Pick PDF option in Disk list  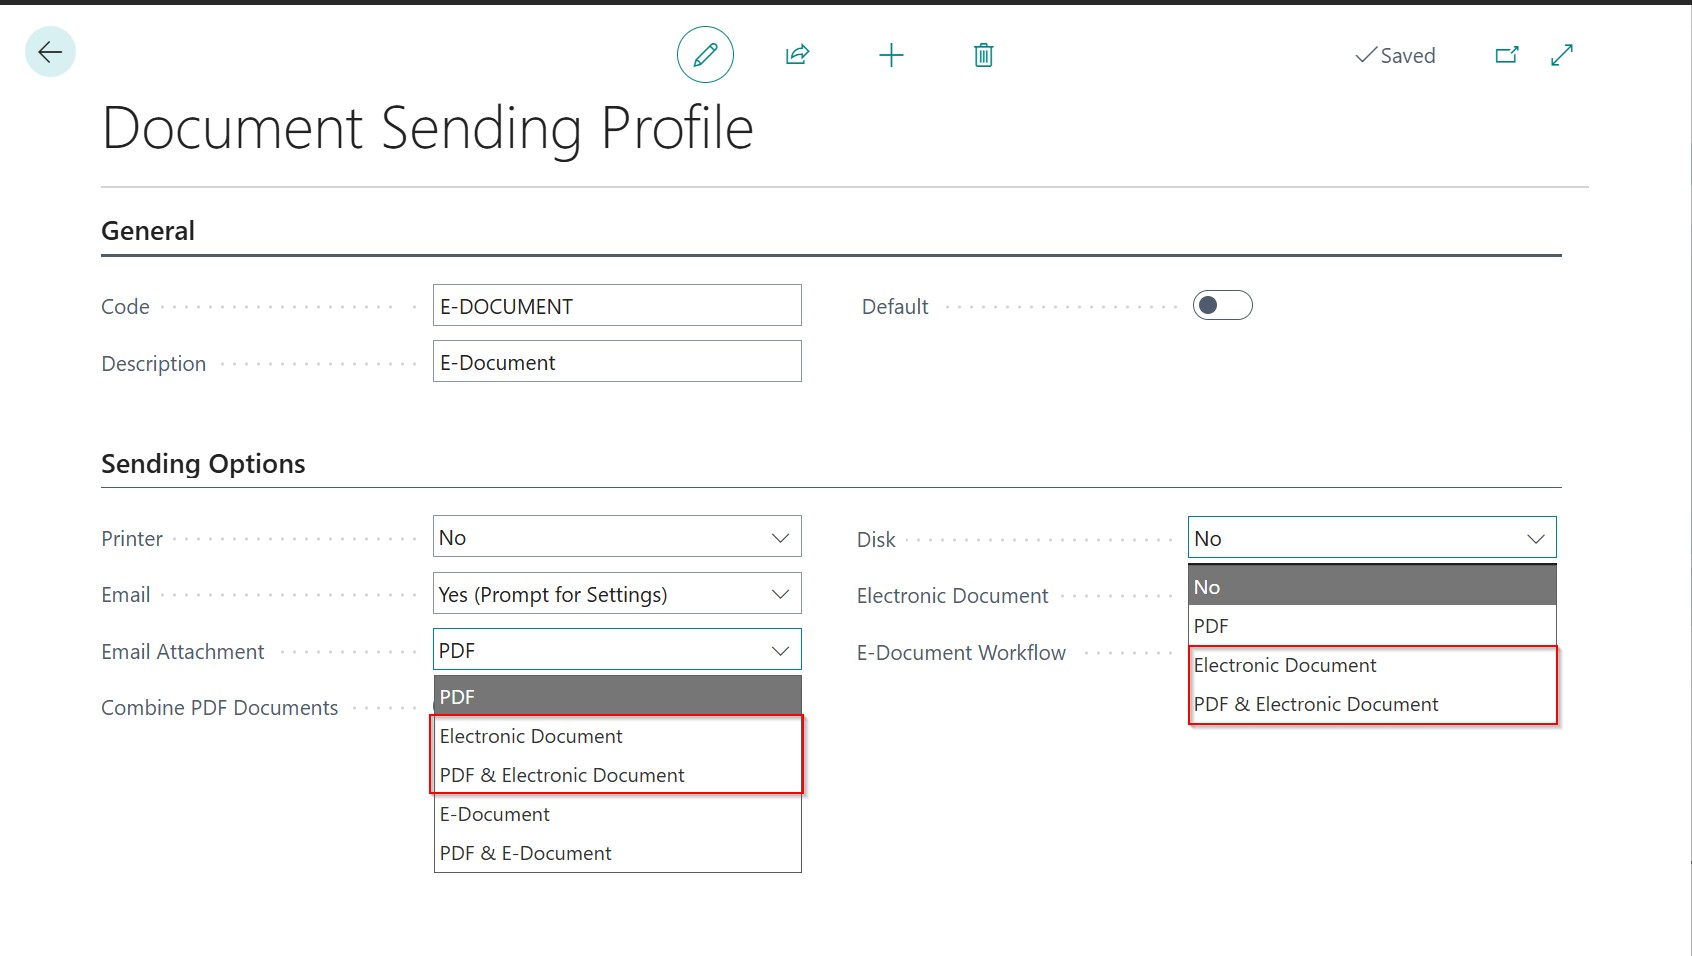1211,626
